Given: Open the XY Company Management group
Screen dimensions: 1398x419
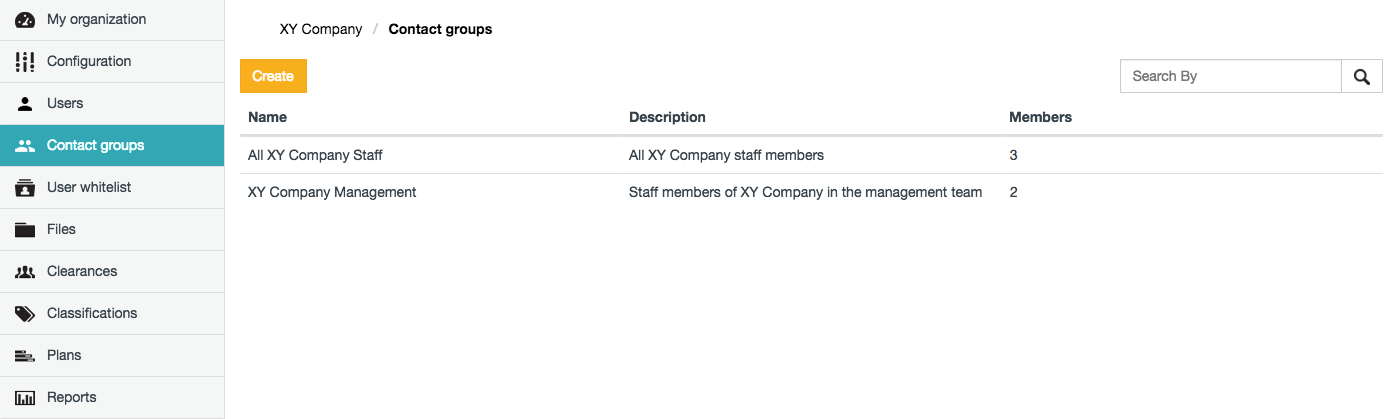Looking at the screenshot, I should click(x=332, y=192).
